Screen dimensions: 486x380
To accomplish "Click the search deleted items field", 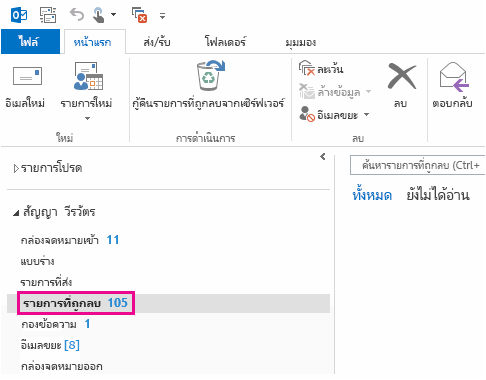I will (417, 165).
